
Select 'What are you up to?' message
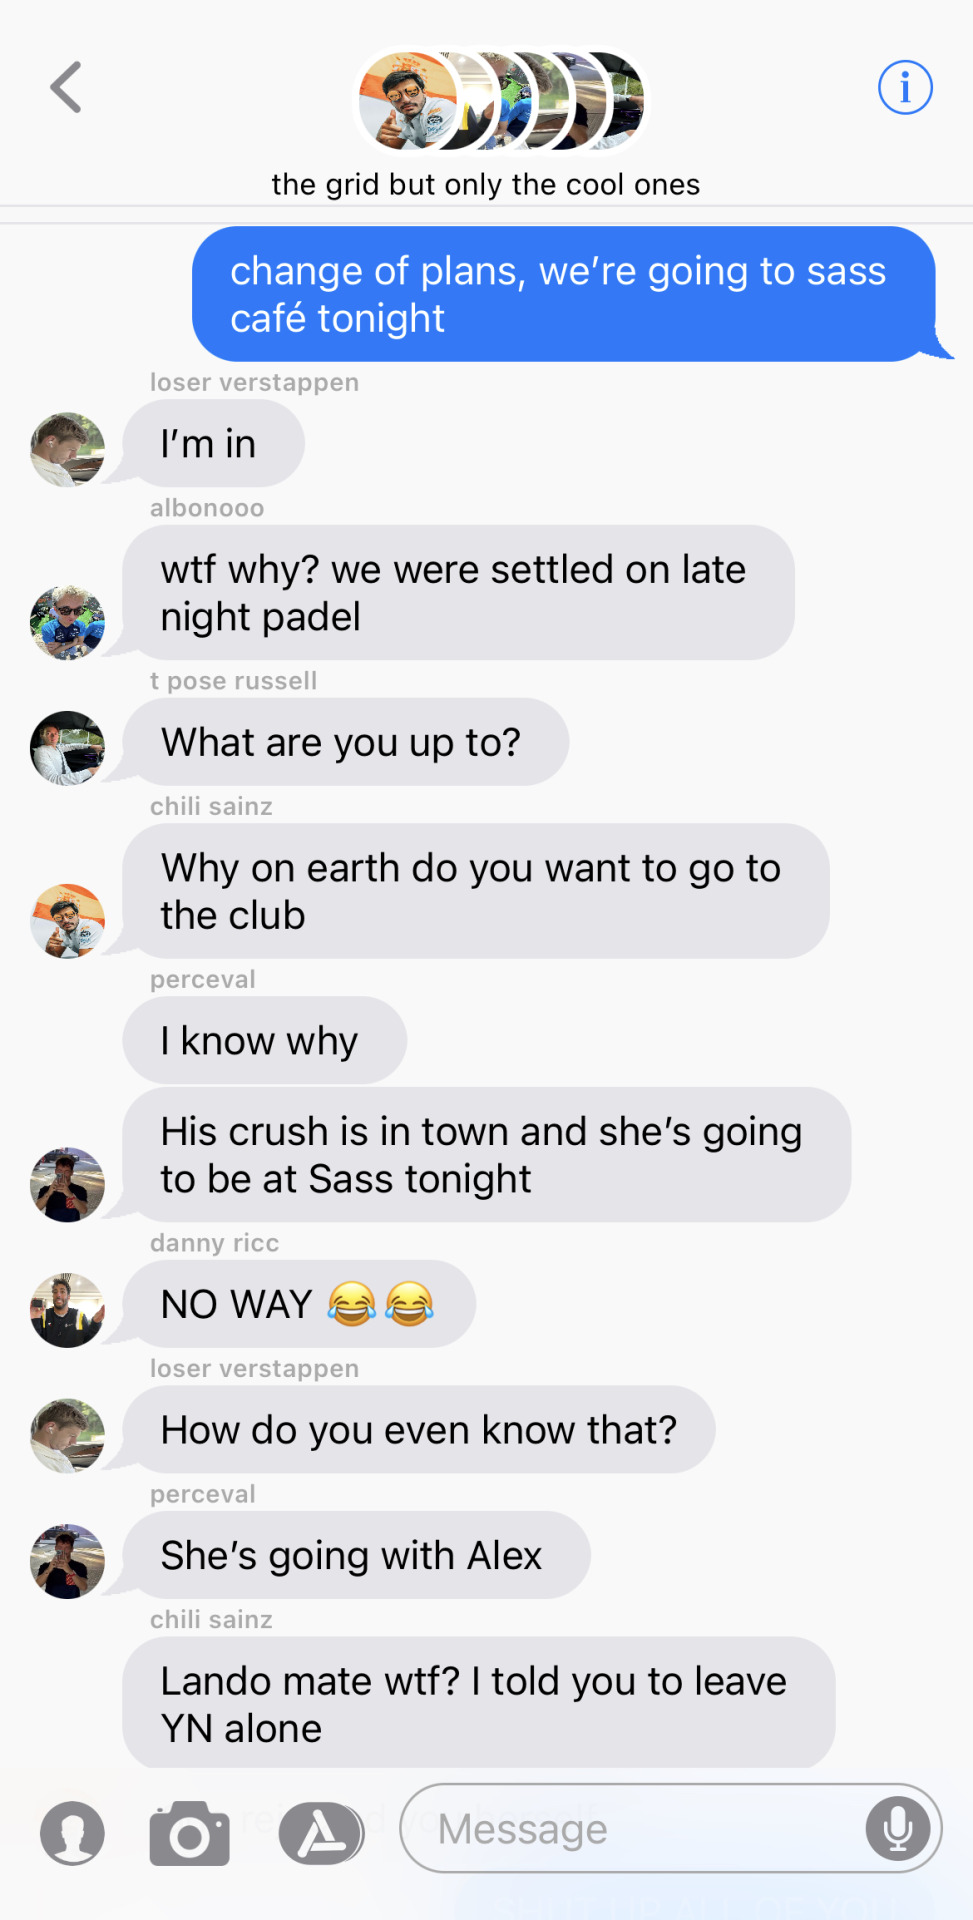pos(346,742)
